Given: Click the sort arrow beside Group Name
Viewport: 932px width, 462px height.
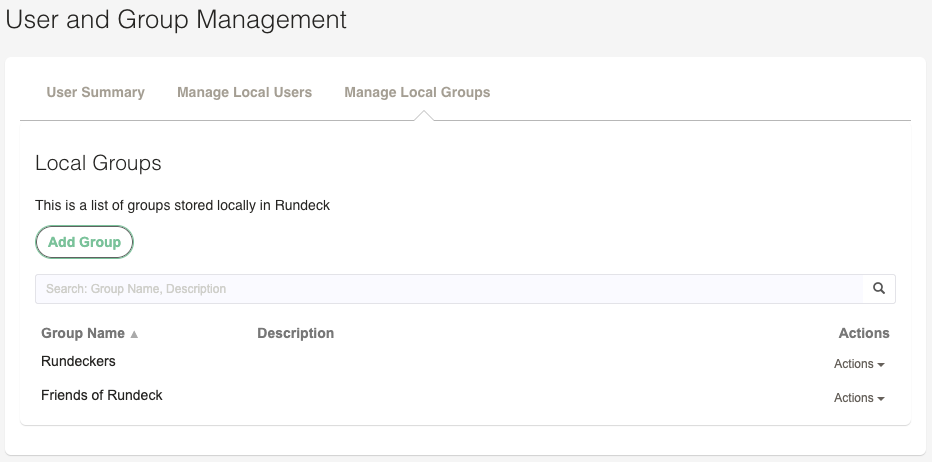Looking at the screenshot, I should [134, 334].
